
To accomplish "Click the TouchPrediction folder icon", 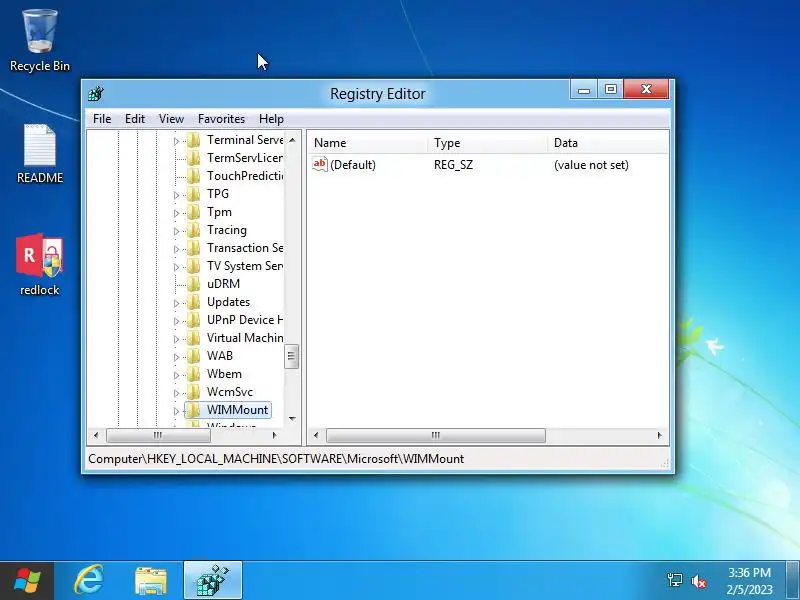I will coord(193,176).
